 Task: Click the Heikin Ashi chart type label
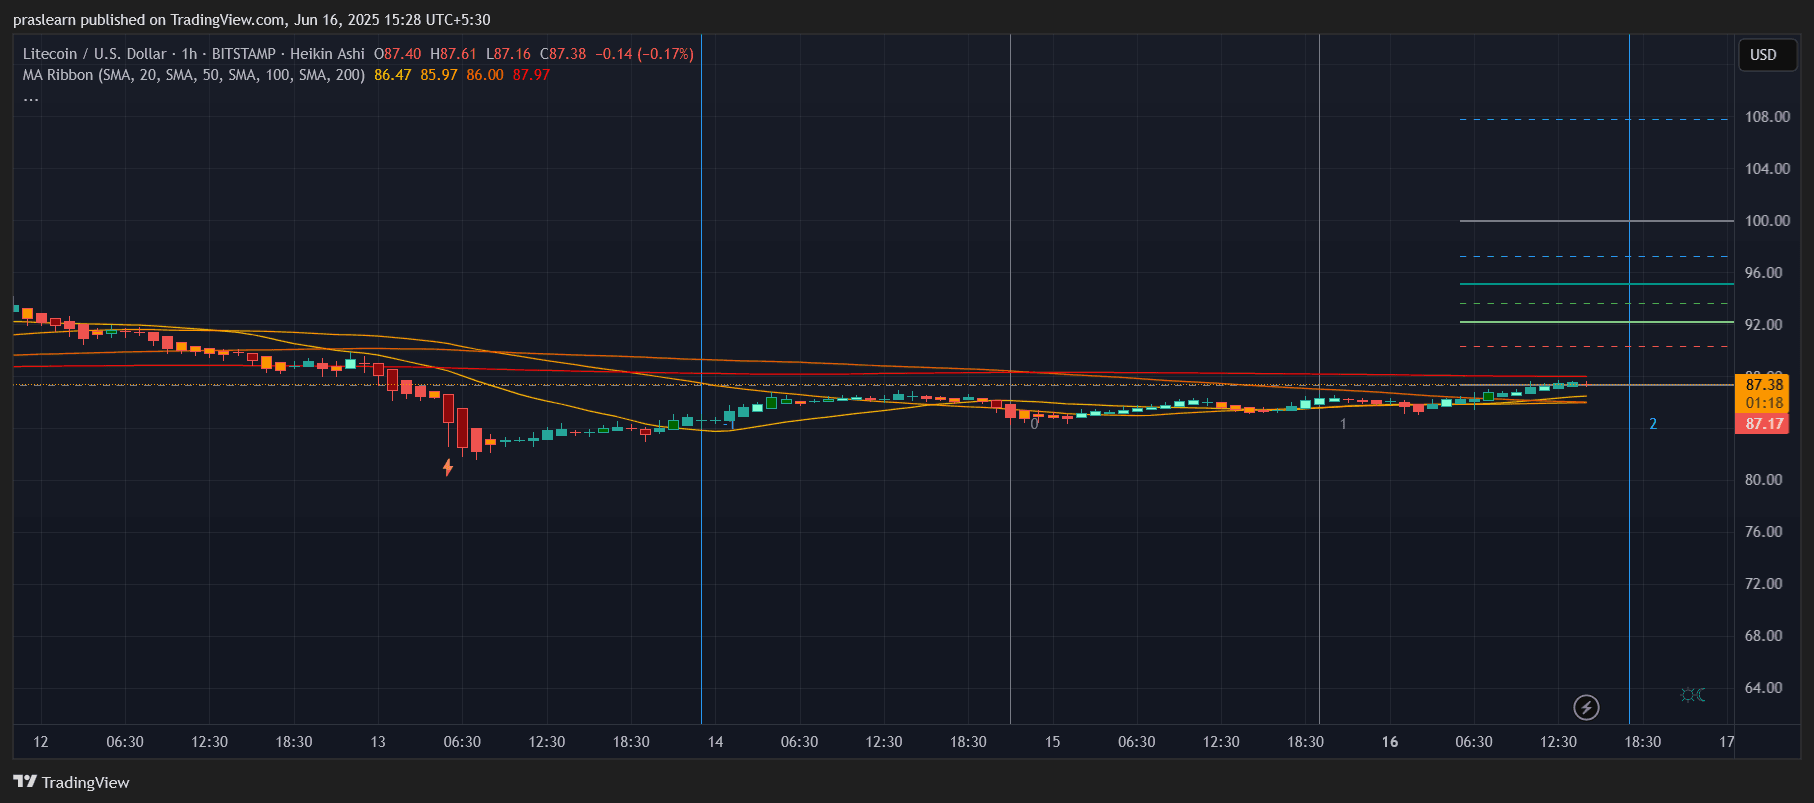pyautogui.click(x=327, y=54)
